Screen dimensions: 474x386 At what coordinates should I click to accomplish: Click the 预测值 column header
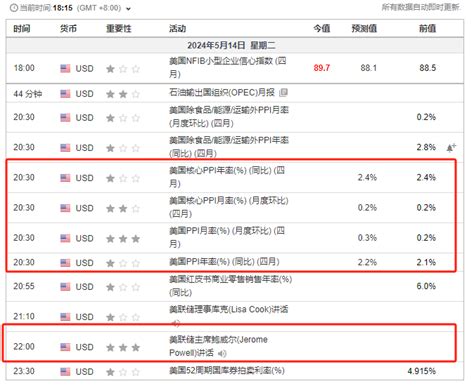364,29
